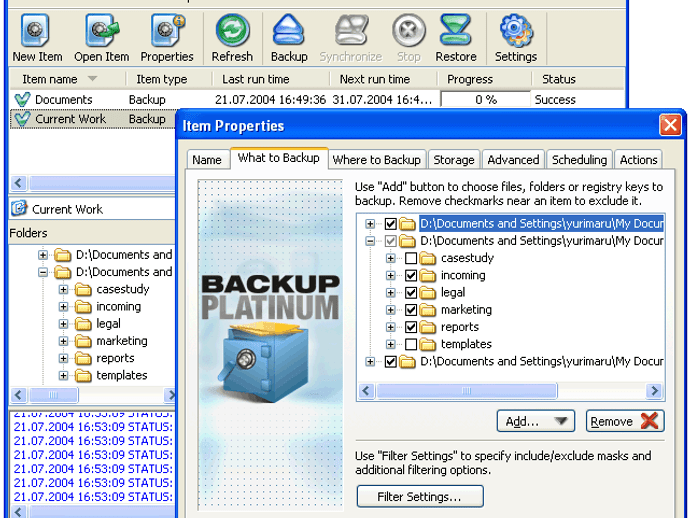Close the Item Properties dialog
This screenshot has width=690, height=518.
tap(670, 125)
